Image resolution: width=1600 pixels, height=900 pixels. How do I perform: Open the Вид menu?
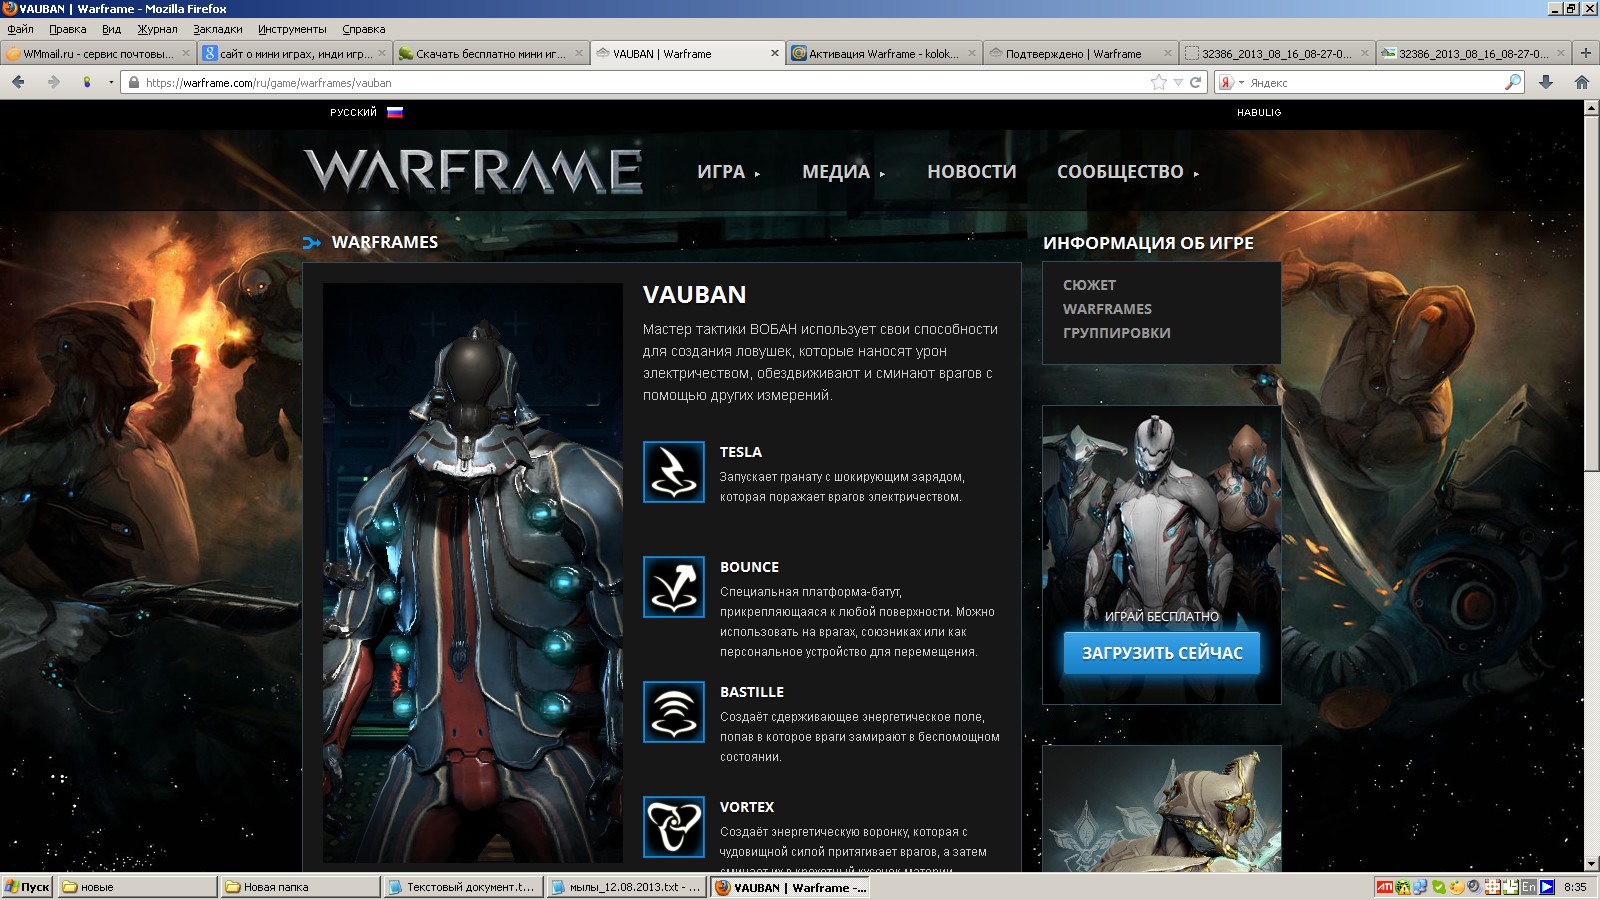(x=111, y=29)
